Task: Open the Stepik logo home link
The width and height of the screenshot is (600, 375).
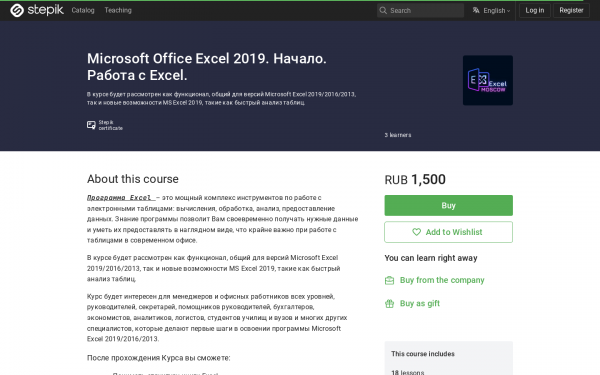Action: coord(37,10)
